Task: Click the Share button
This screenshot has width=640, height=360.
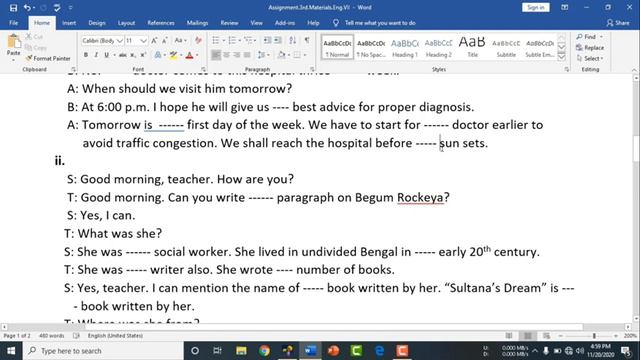Action: click(x=618, y=23)
